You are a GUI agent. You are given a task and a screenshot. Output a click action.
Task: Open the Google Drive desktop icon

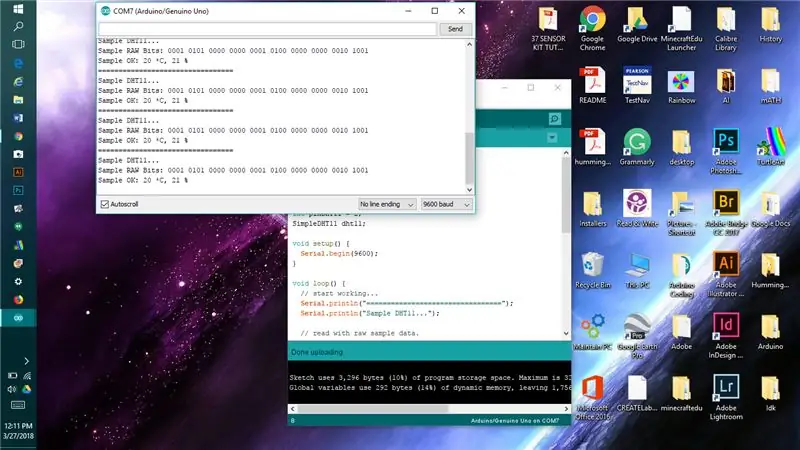coord(637,24)
